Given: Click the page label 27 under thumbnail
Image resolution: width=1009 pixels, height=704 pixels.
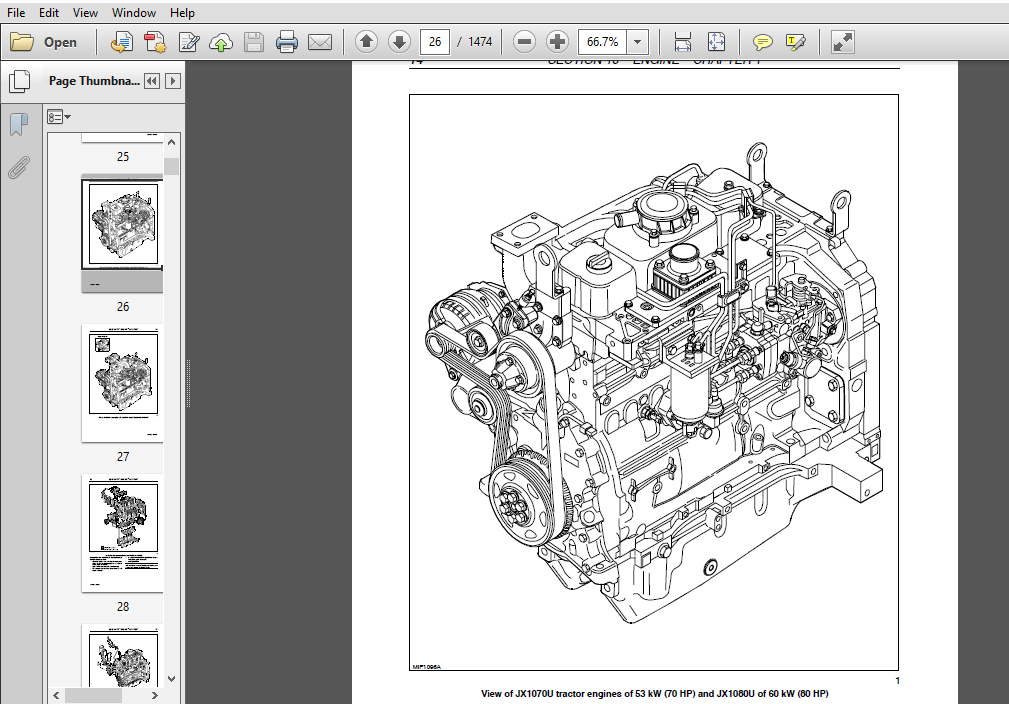Looking at the screenshot, I should coord(123,457).
